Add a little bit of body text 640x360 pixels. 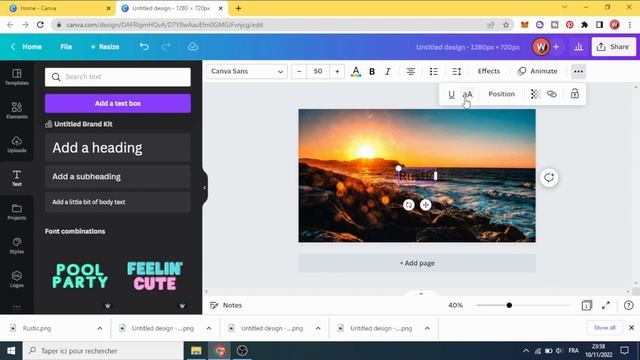point(118,202)
